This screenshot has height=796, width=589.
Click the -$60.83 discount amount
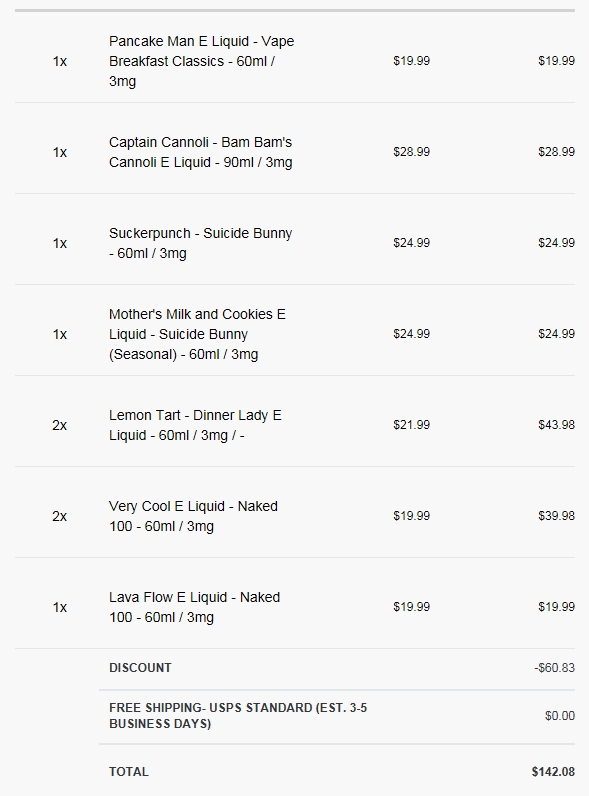coord(554,668)
